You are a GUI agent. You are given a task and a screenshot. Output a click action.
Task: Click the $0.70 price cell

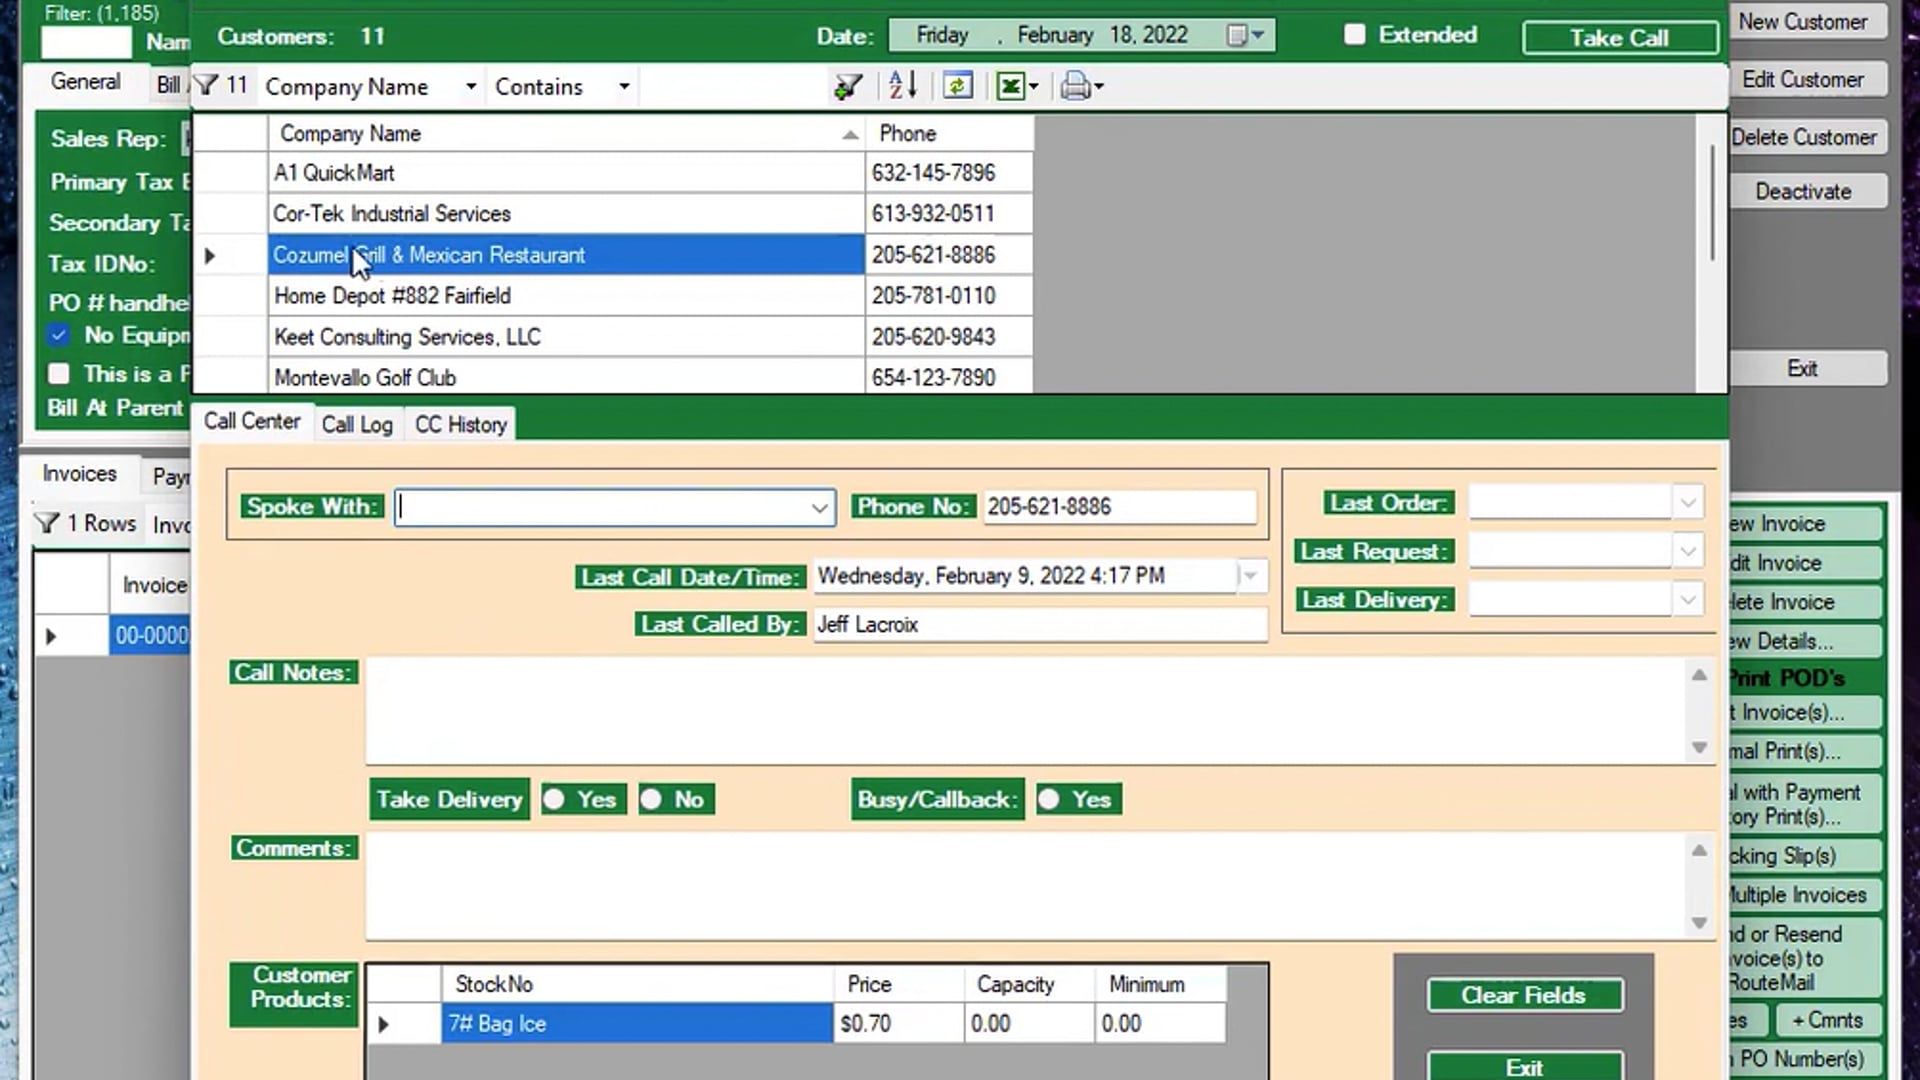898,1024
